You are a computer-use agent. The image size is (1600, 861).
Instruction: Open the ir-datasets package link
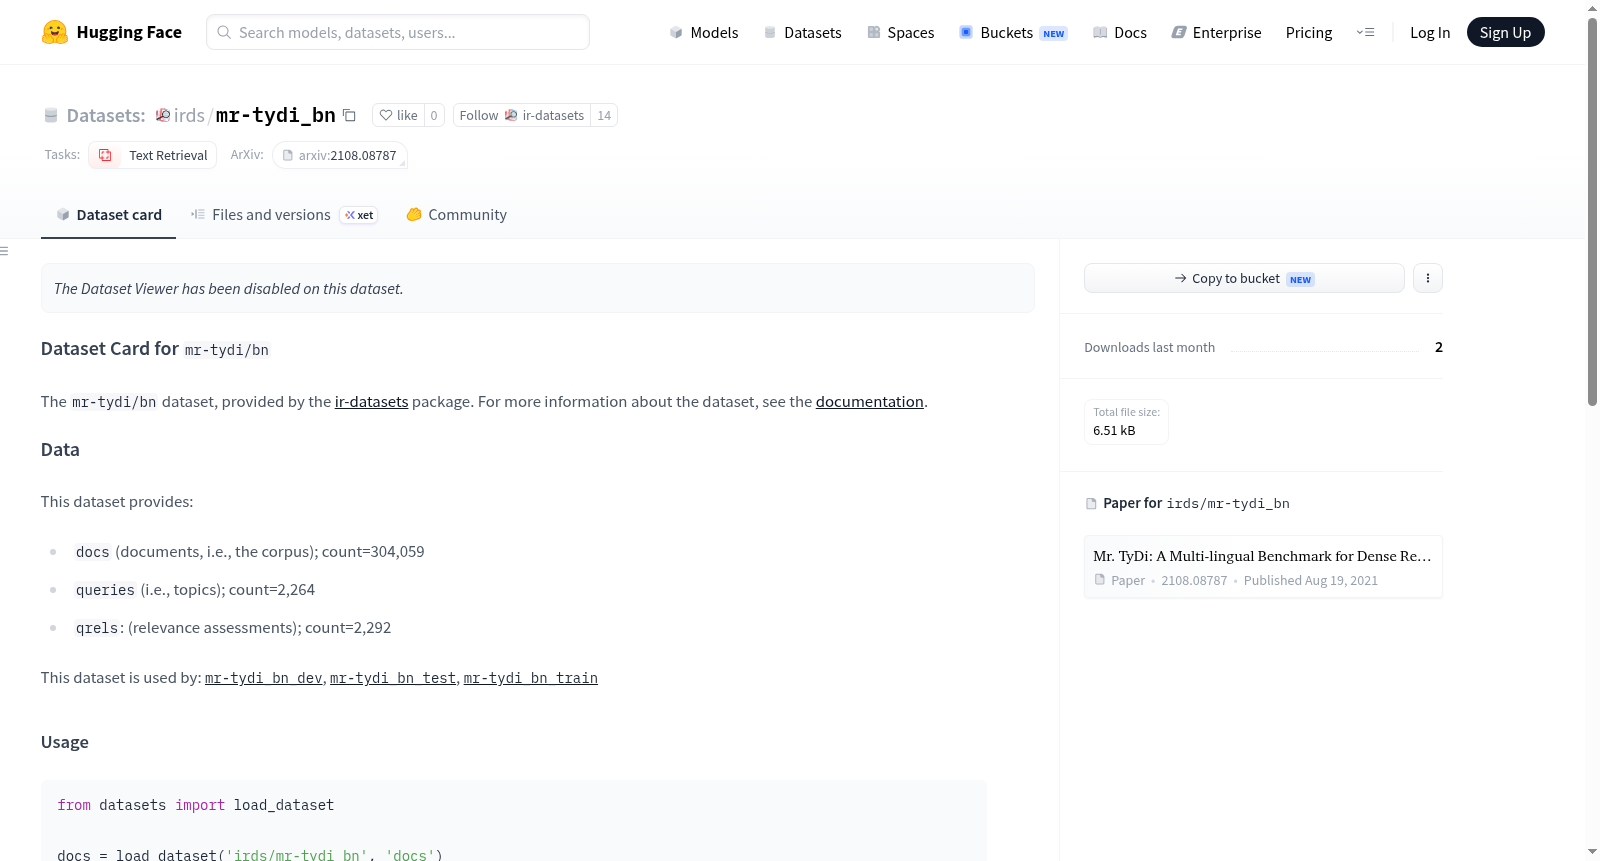coord(371,401)
